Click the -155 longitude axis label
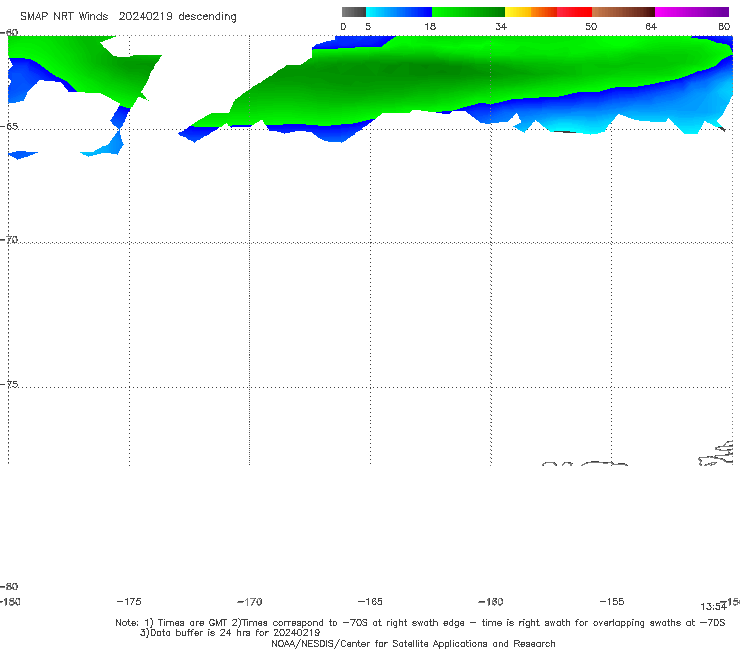The width and height of the screenshot is (740, 650). (x=612, y=602)
